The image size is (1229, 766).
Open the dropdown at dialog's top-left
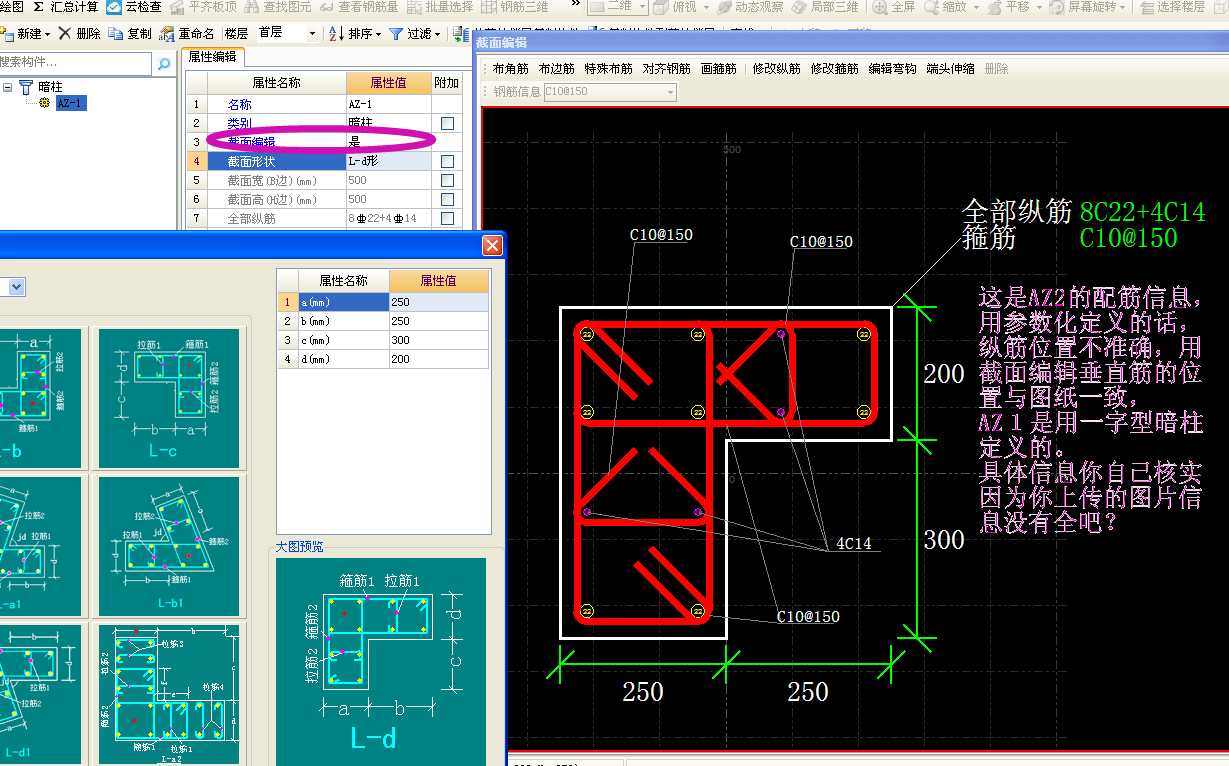tap(16, 287)
